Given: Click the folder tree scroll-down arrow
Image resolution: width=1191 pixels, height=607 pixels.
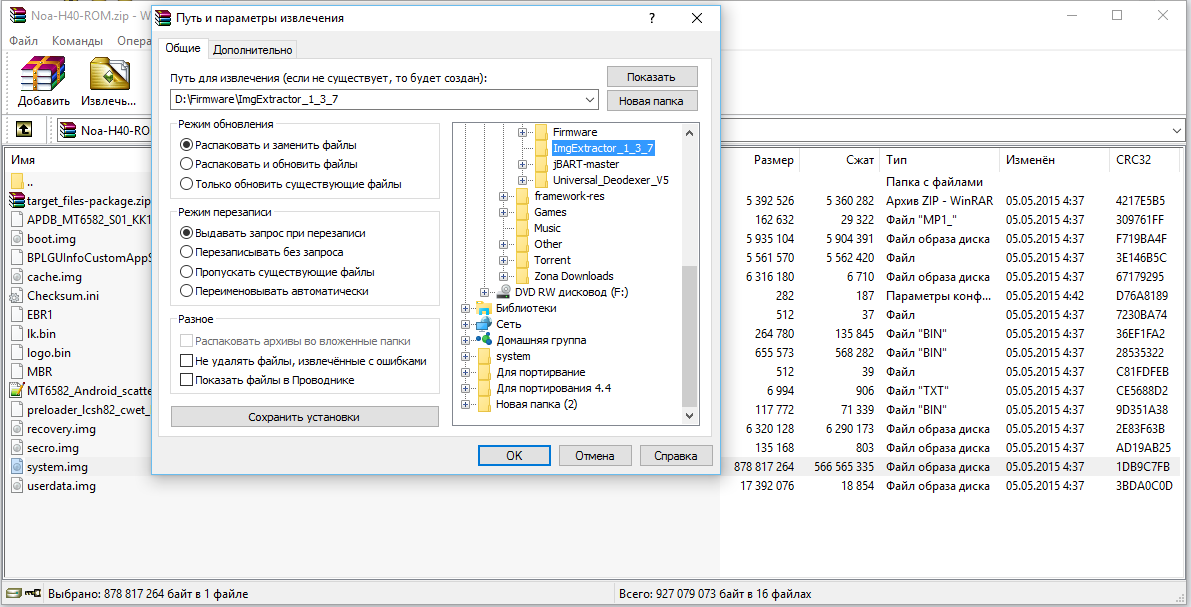Looking at the screenshot, I should point(690,416).
